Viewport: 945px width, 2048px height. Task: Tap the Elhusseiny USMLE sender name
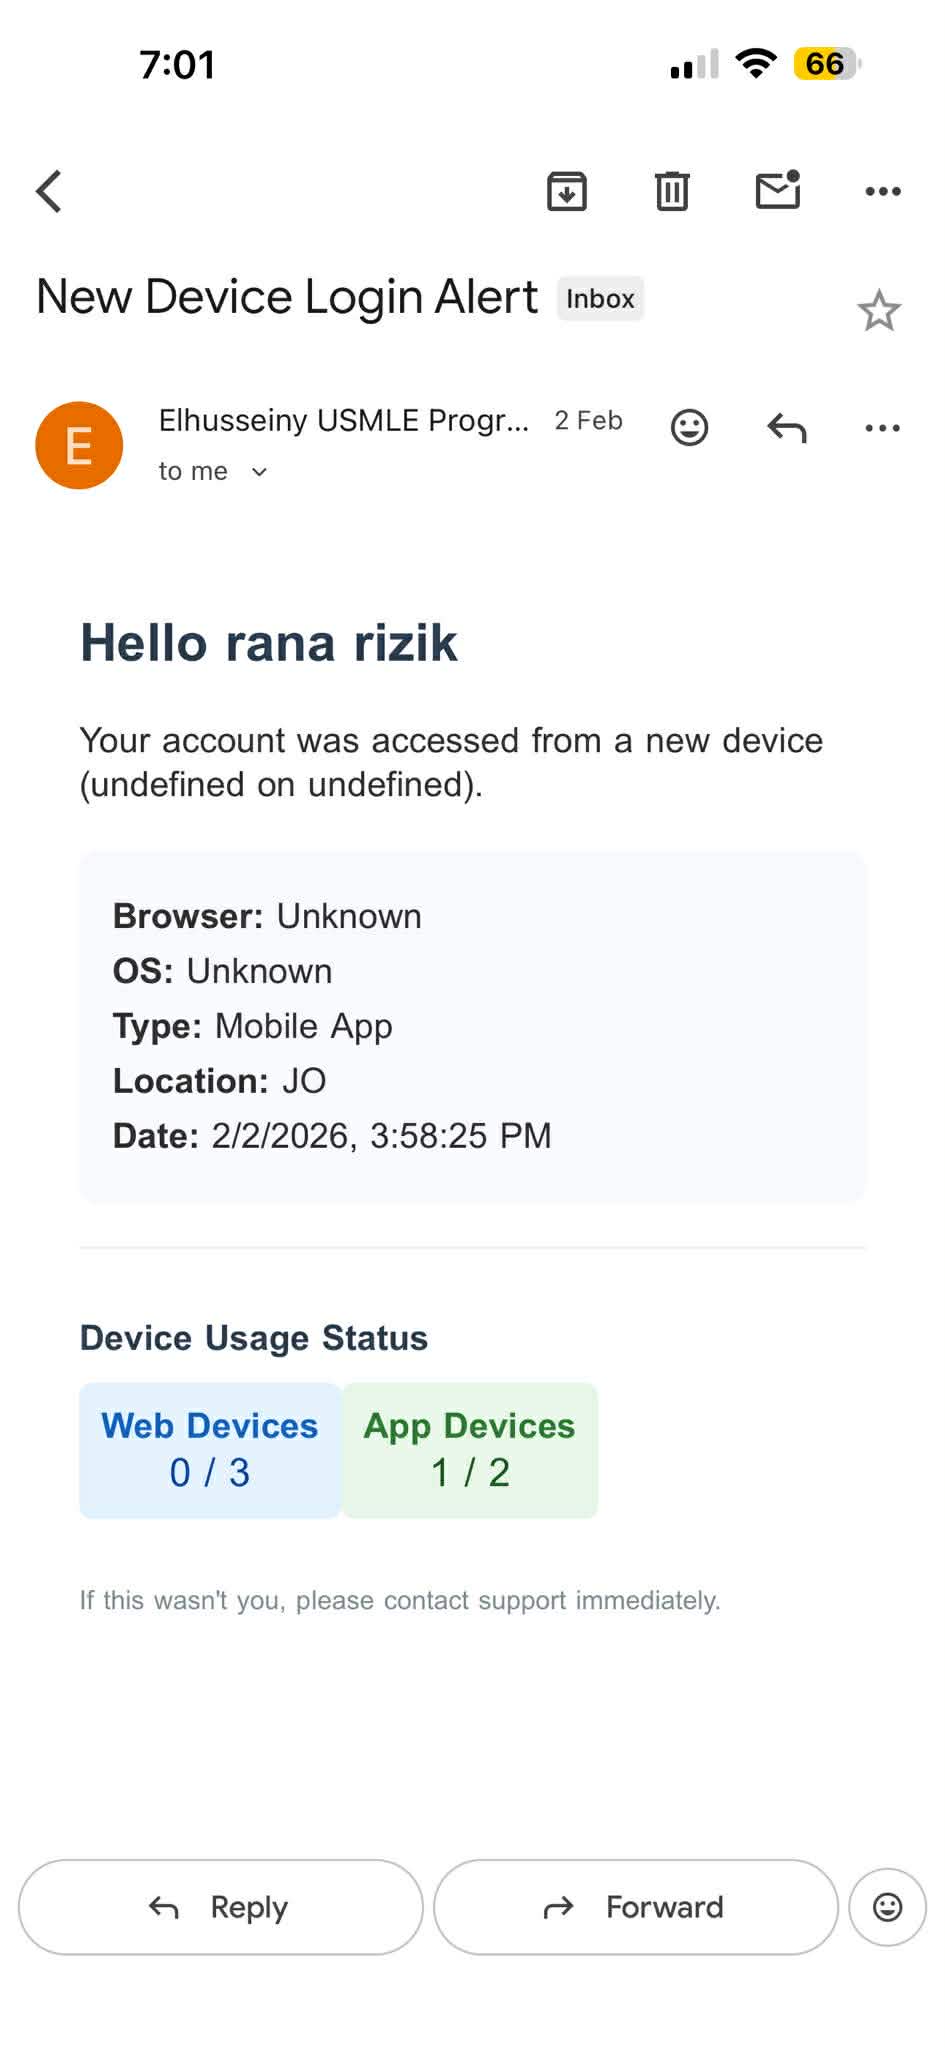tap(343, 420)
